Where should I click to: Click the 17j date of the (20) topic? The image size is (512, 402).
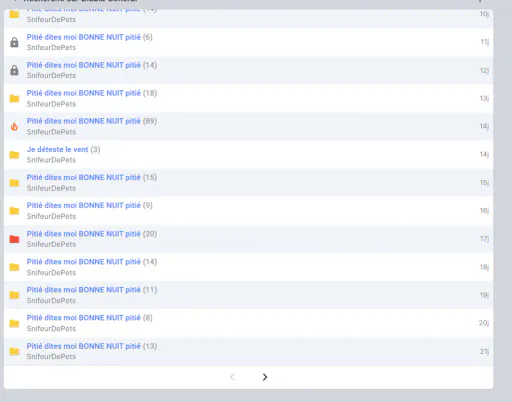pyautogui.click(x=485, y=239)
